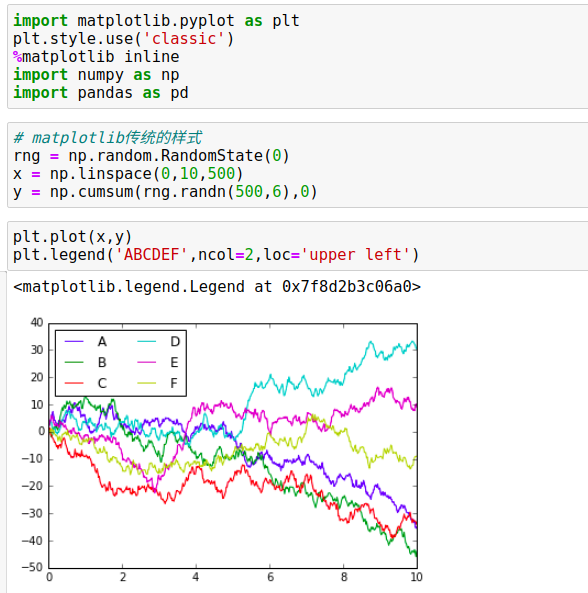The width and height of the screenshot is (588, 593).
Task: Click the x-axis tick label '6'
Action: point(270,577)
